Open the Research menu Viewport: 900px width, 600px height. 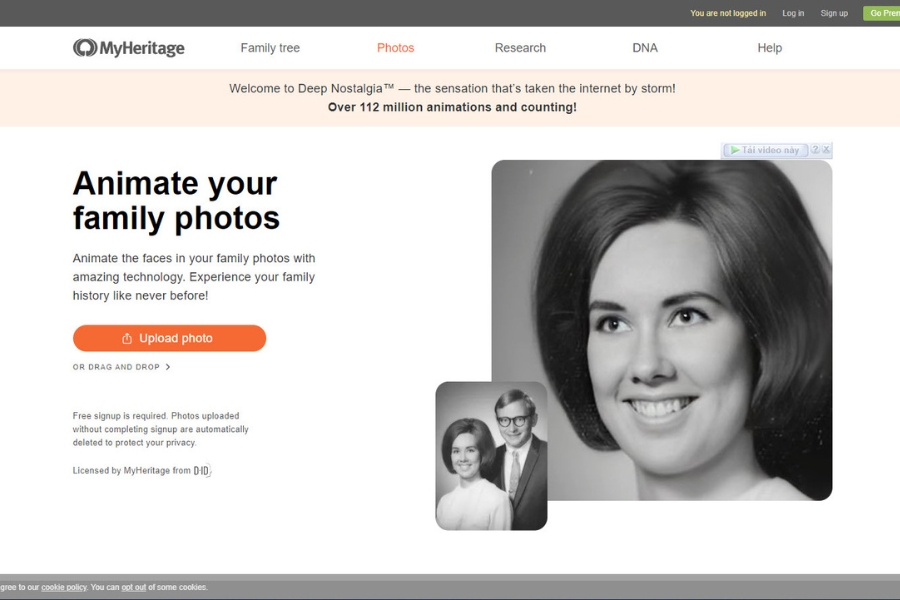coord(520,48)
